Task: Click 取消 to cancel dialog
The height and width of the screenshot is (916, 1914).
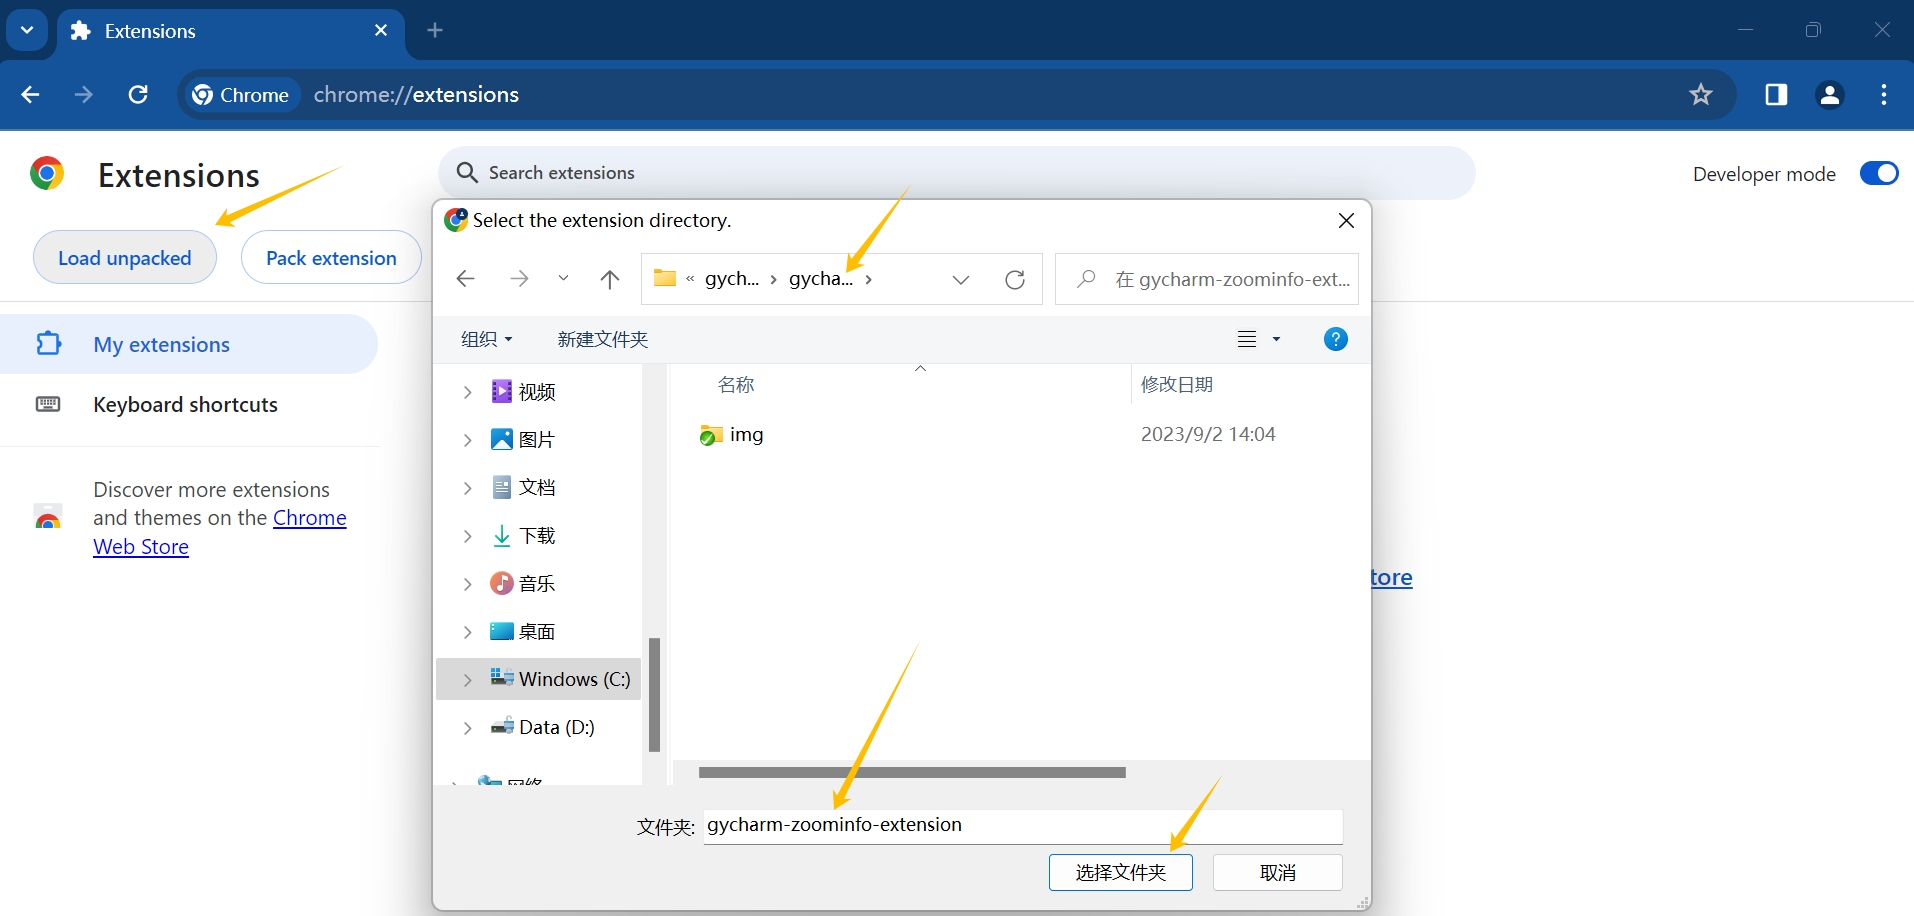Action: (x=1277, y=873)
